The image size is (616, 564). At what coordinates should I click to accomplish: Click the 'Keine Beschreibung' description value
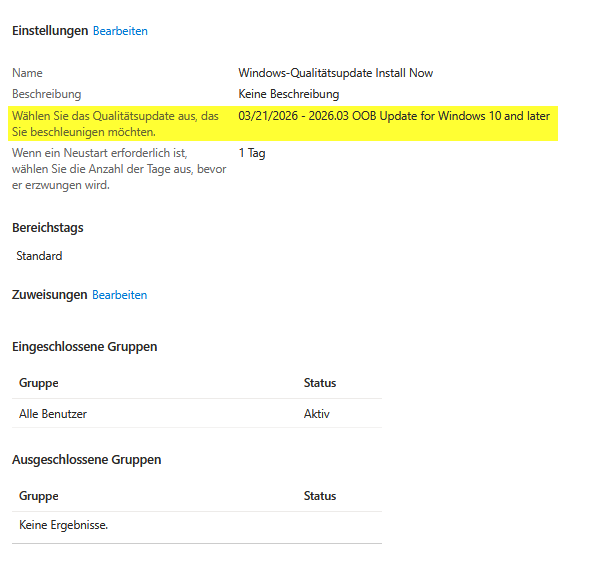[x=288, y=94]
